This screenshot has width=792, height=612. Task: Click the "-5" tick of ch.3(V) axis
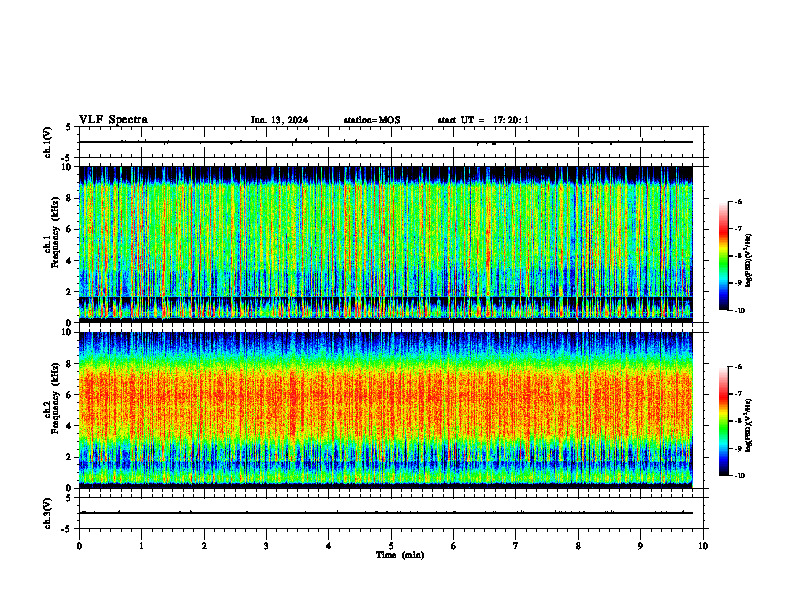pyautogui.click(x=67, y=529)
